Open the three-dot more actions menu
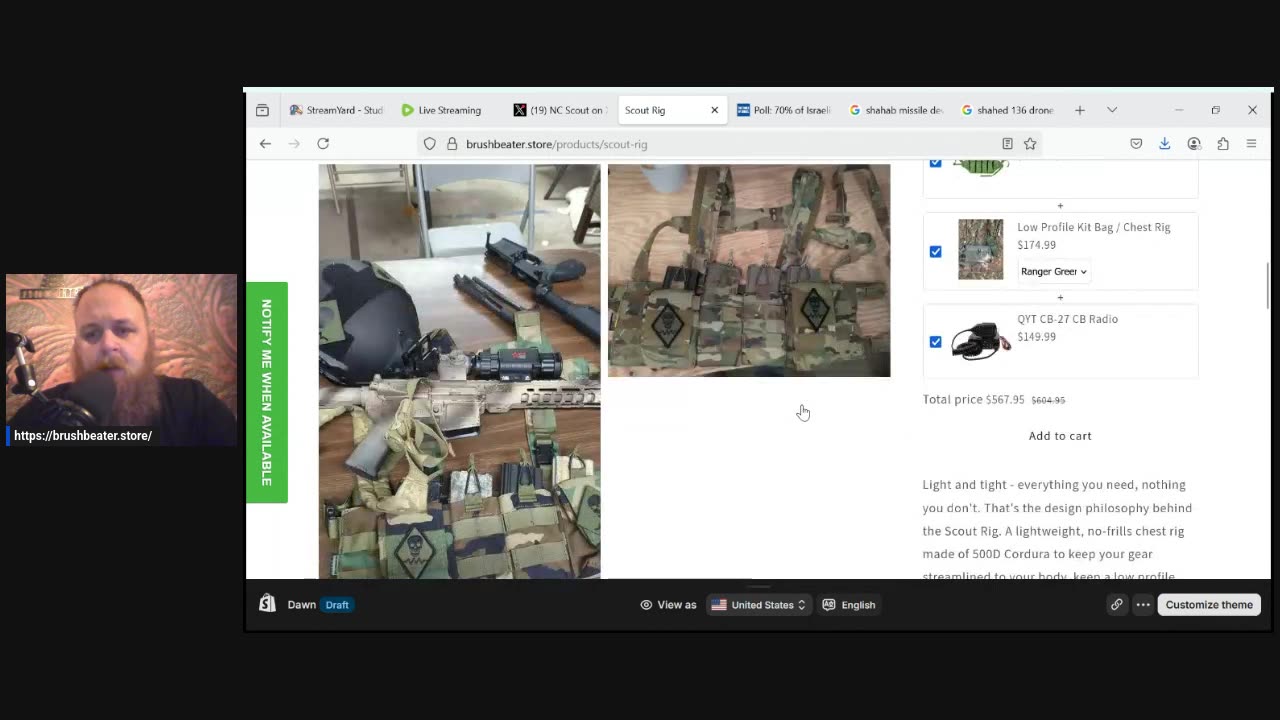Screen dimensions: 1280x720 point(1143,605)
